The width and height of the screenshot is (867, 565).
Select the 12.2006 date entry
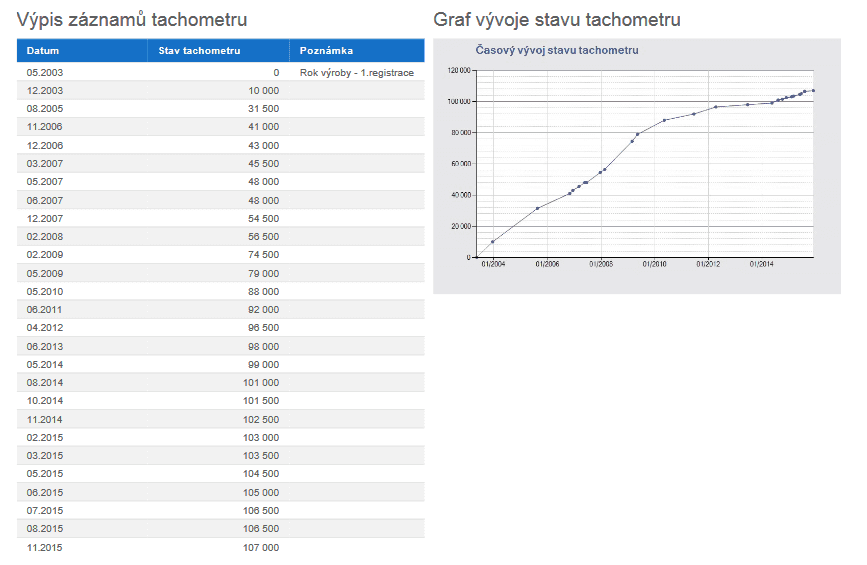click(x=45, y=145)
